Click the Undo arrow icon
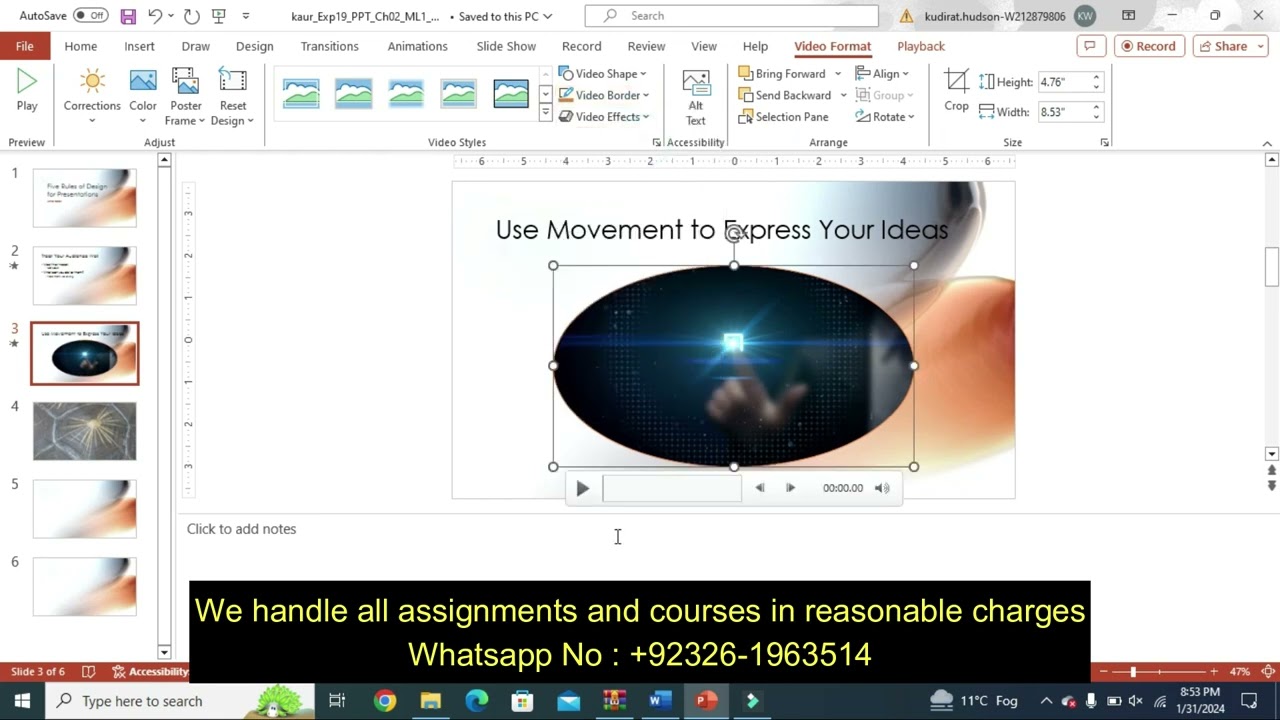 (x=155, y=16)
